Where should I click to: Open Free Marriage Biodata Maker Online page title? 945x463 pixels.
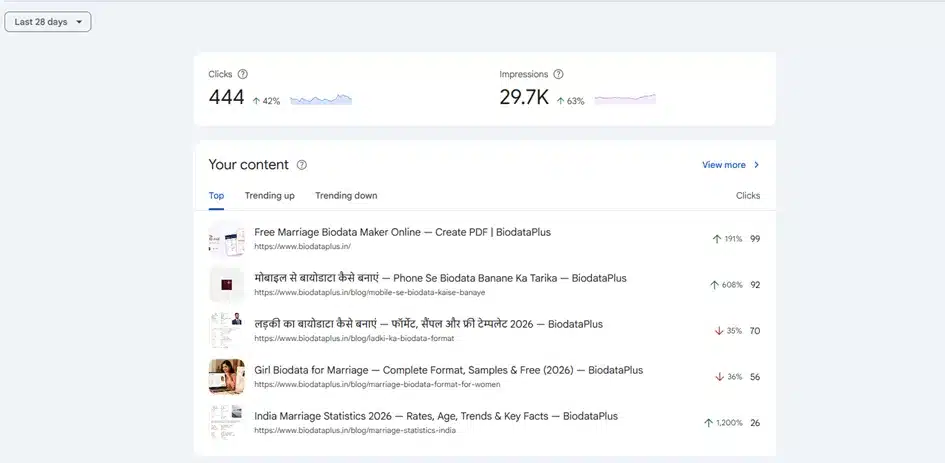pos(403,232)
